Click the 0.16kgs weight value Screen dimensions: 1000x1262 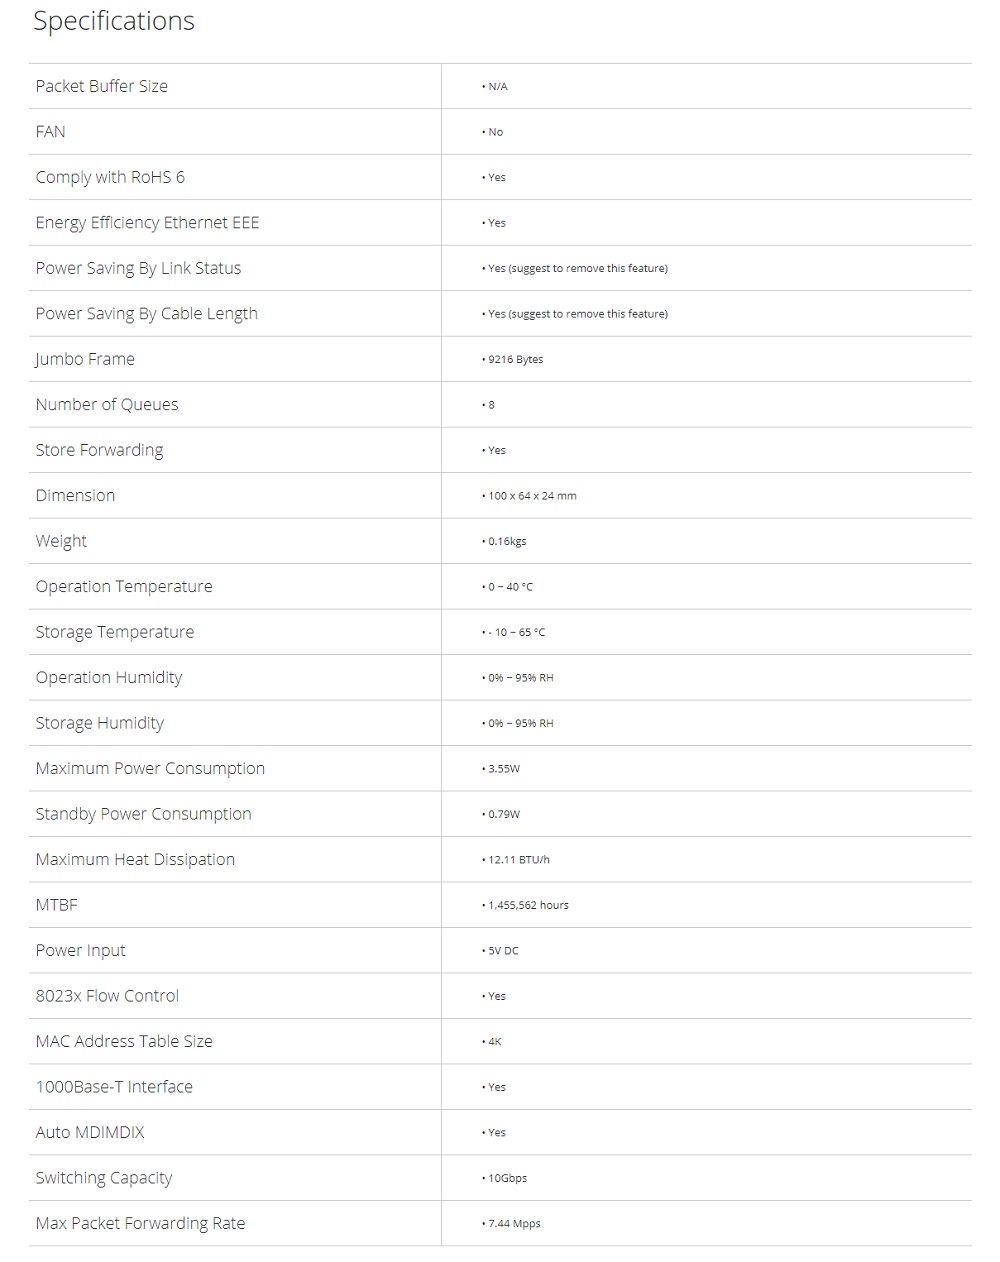coord(506,542)
